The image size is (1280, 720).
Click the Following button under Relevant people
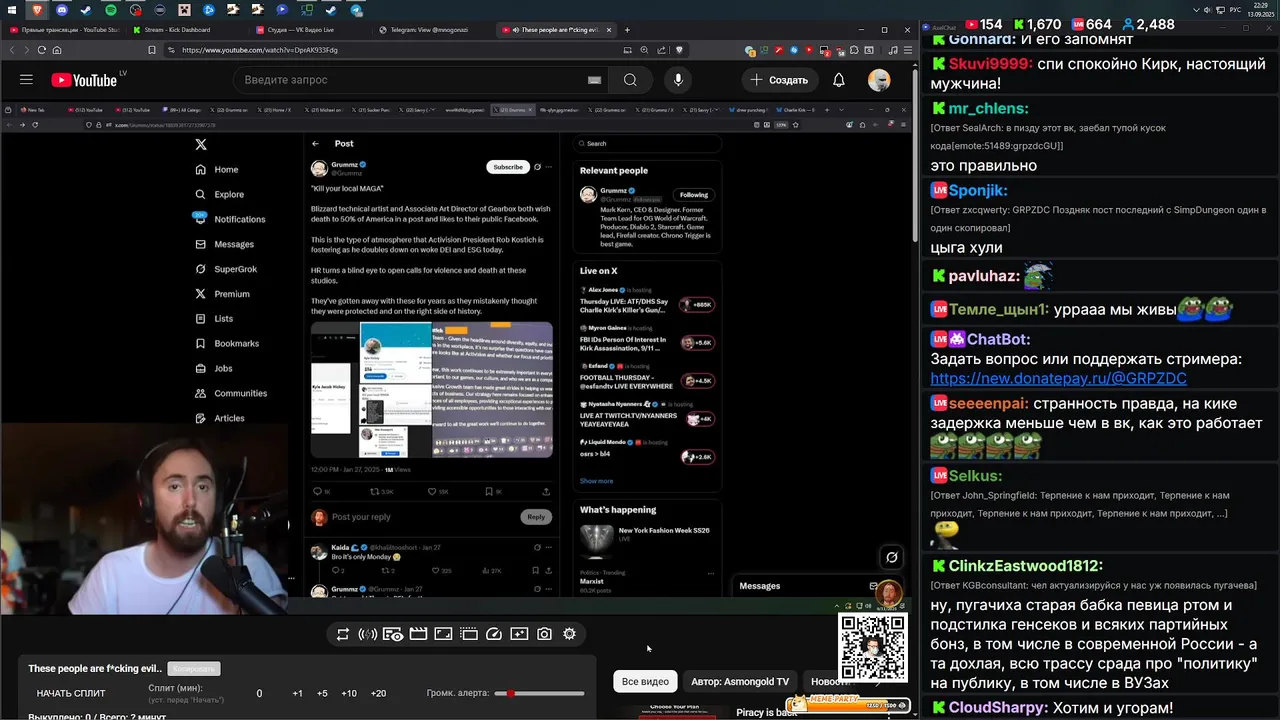tap(694, 195)
